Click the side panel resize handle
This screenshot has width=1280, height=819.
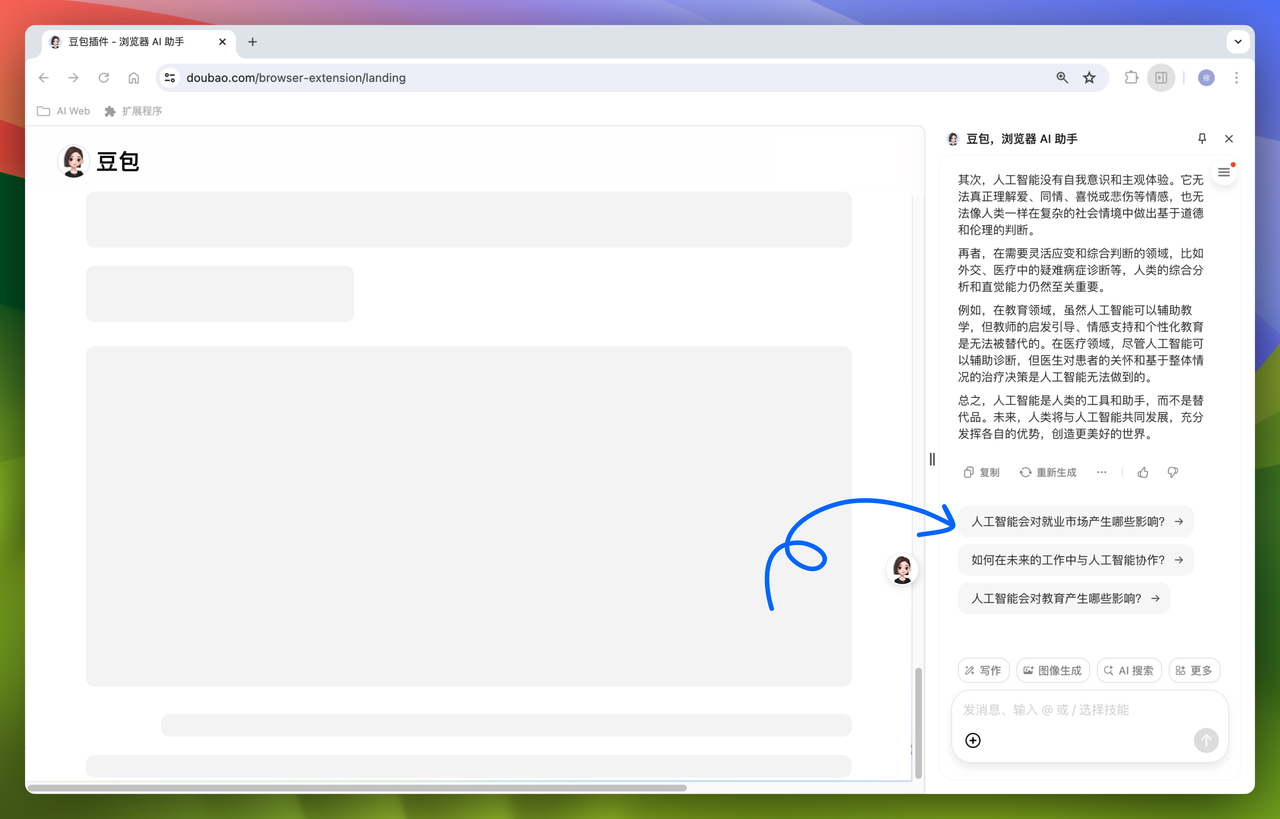coord(932,460)
